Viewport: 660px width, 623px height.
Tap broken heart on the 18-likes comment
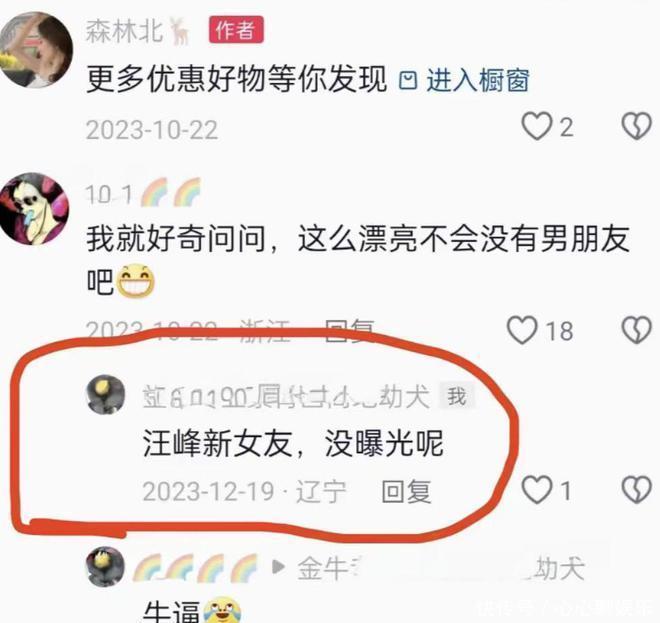coord(636,330)
